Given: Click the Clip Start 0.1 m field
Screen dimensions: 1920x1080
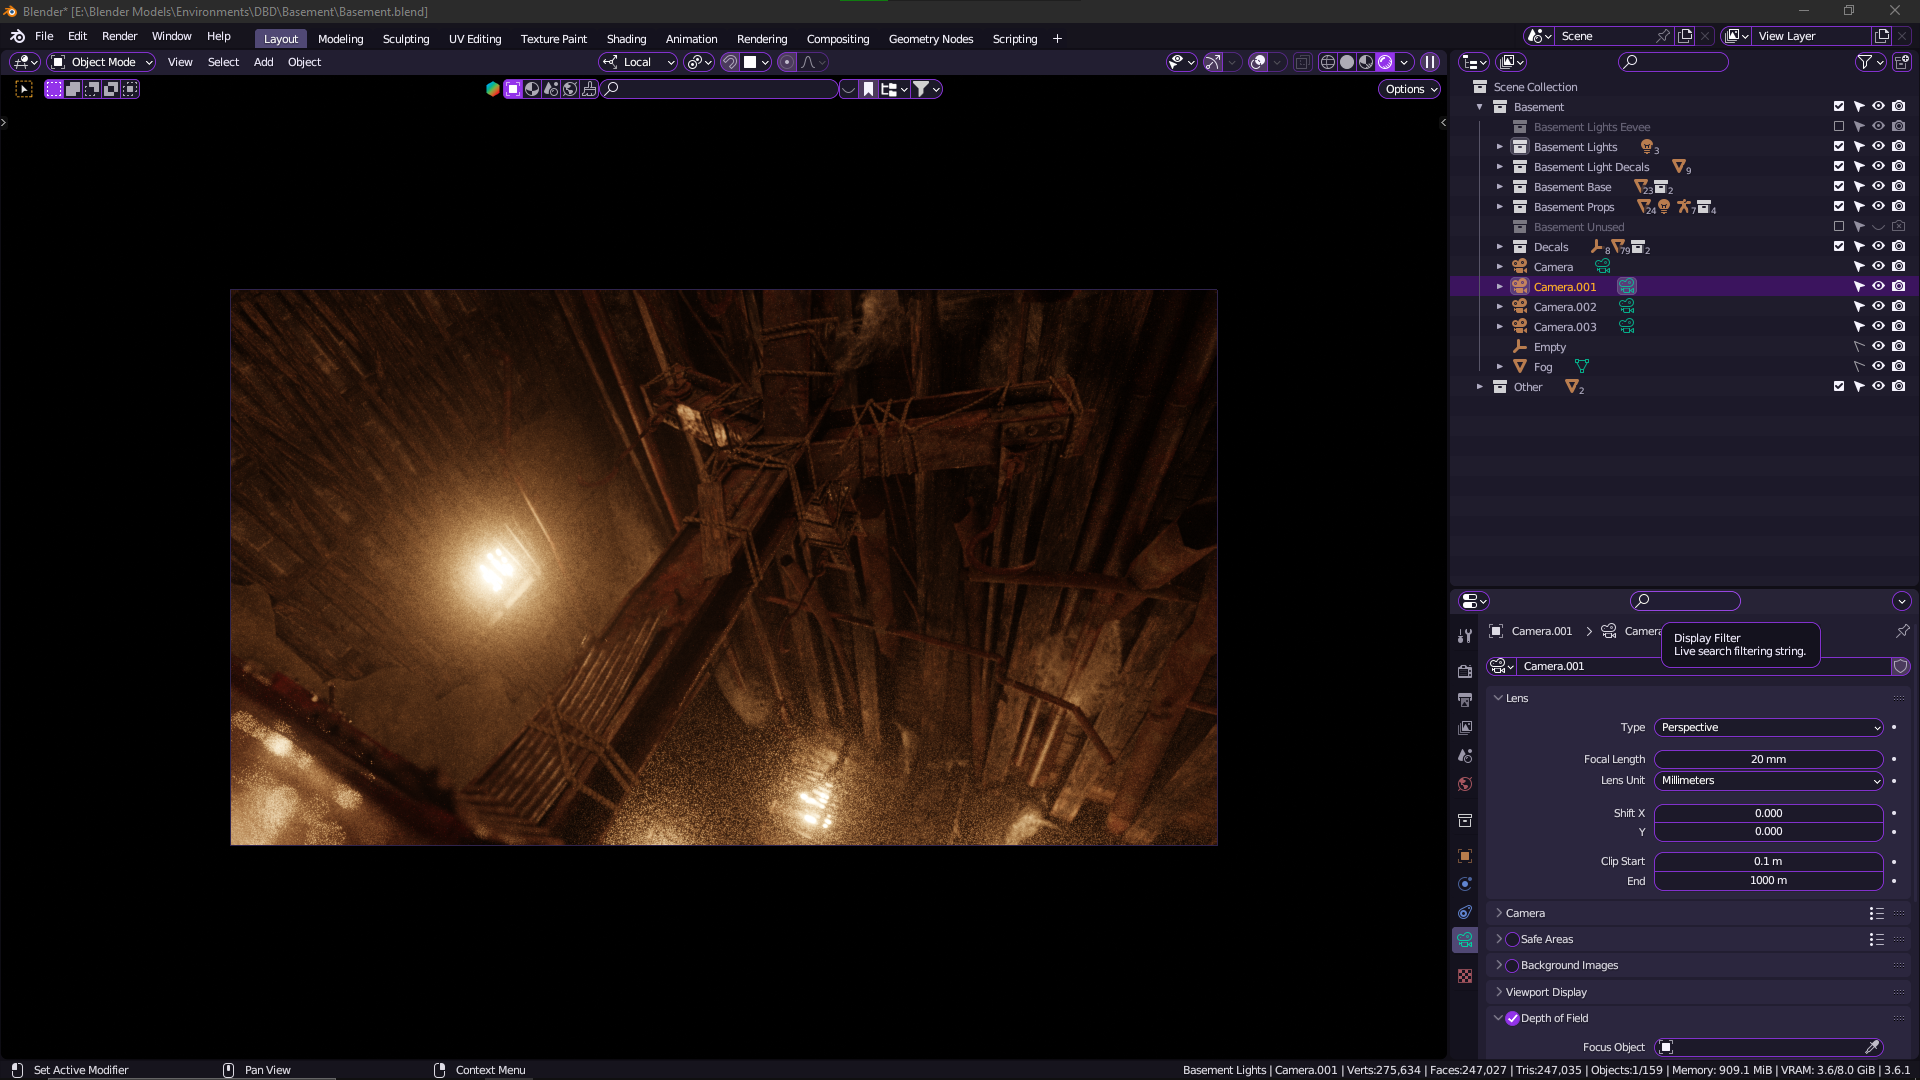Looking at the screenshot, I should [1768, 861].
